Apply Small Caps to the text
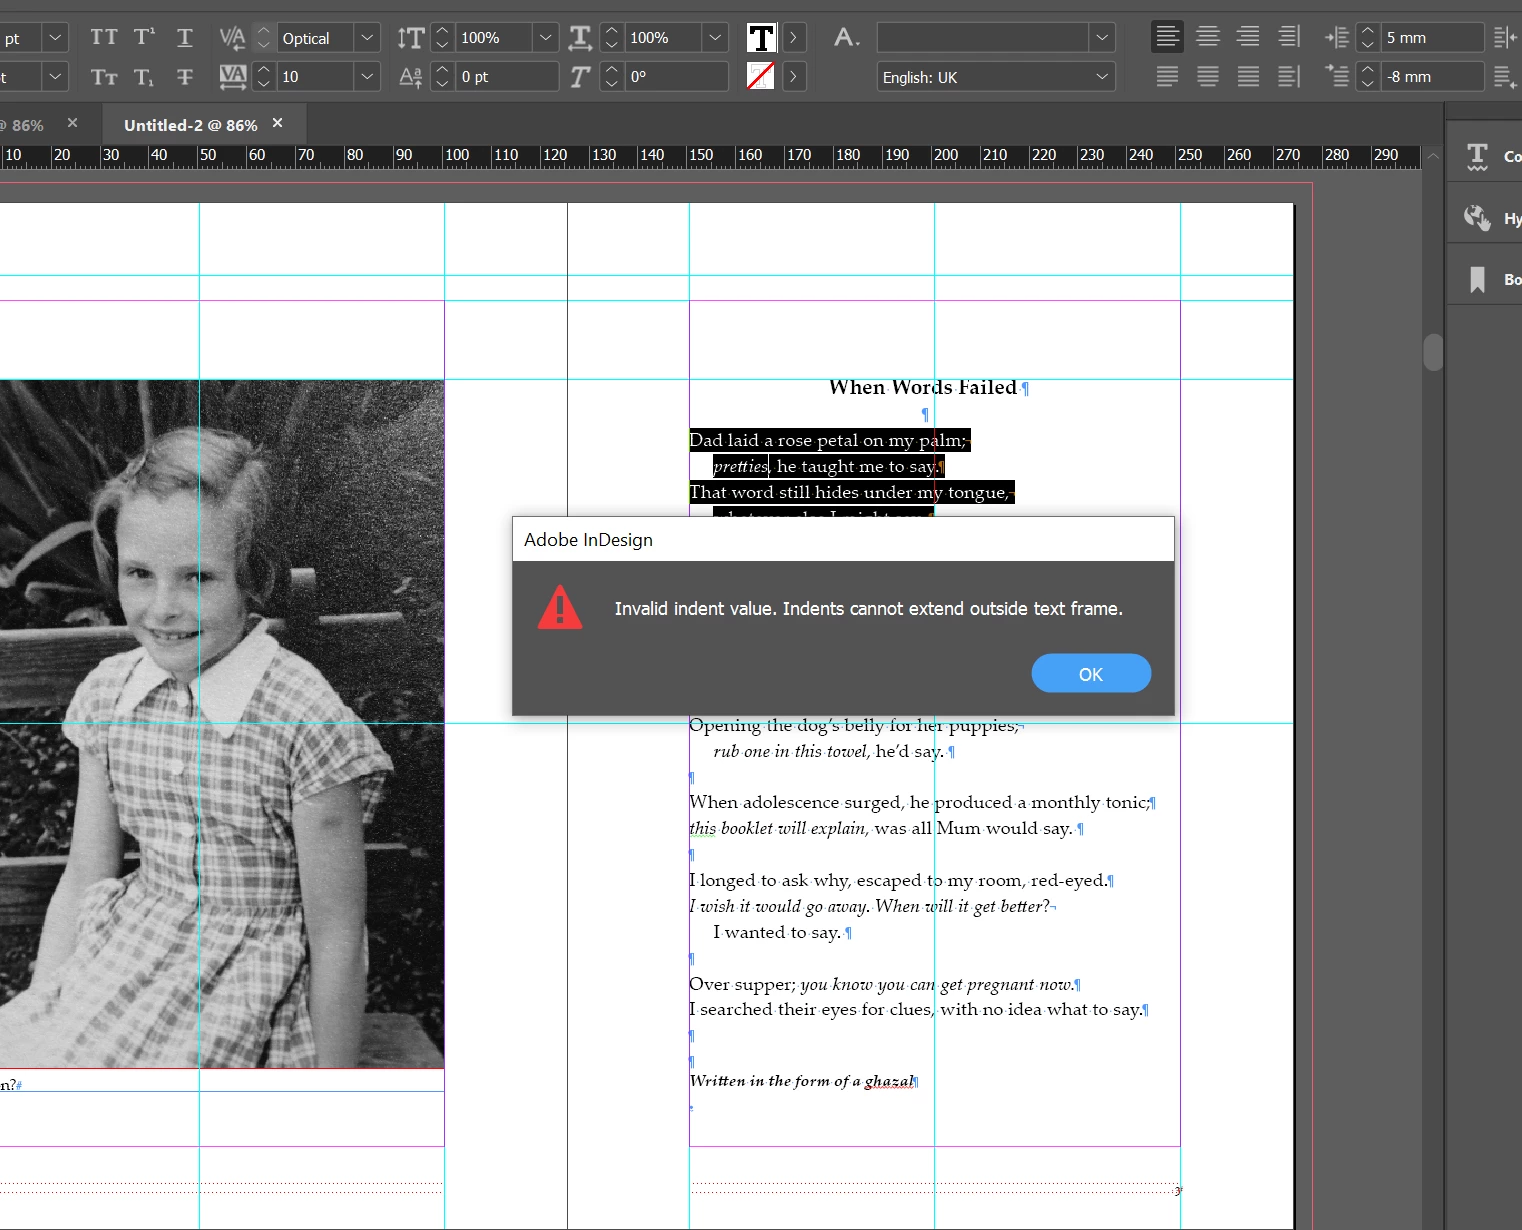Image resolution: width=1522 pixels, height=1230 pixels. pyautogui.click(x=103, y=77)
